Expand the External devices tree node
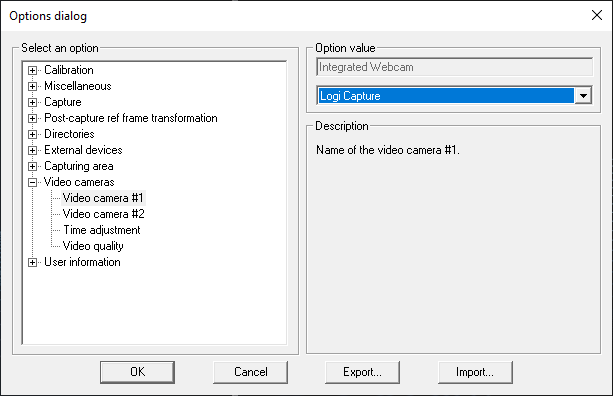 pos(32,151)
